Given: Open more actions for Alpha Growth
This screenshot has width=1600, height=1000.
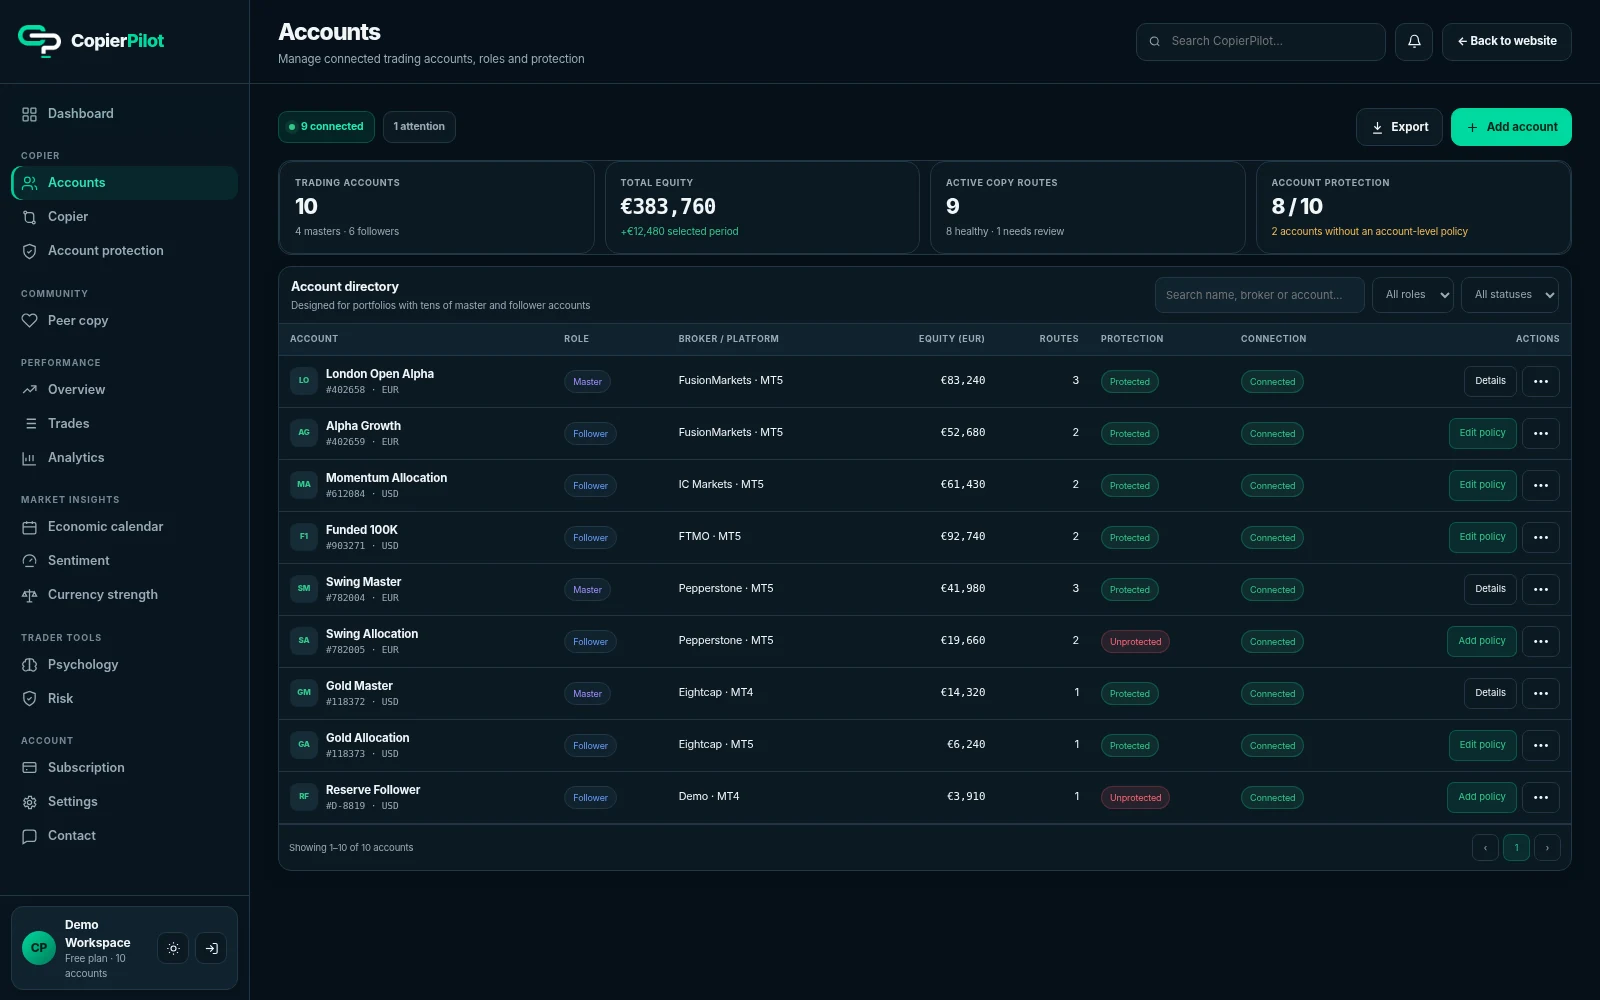Looking at the screenshot, I should tap(1541, 433).
